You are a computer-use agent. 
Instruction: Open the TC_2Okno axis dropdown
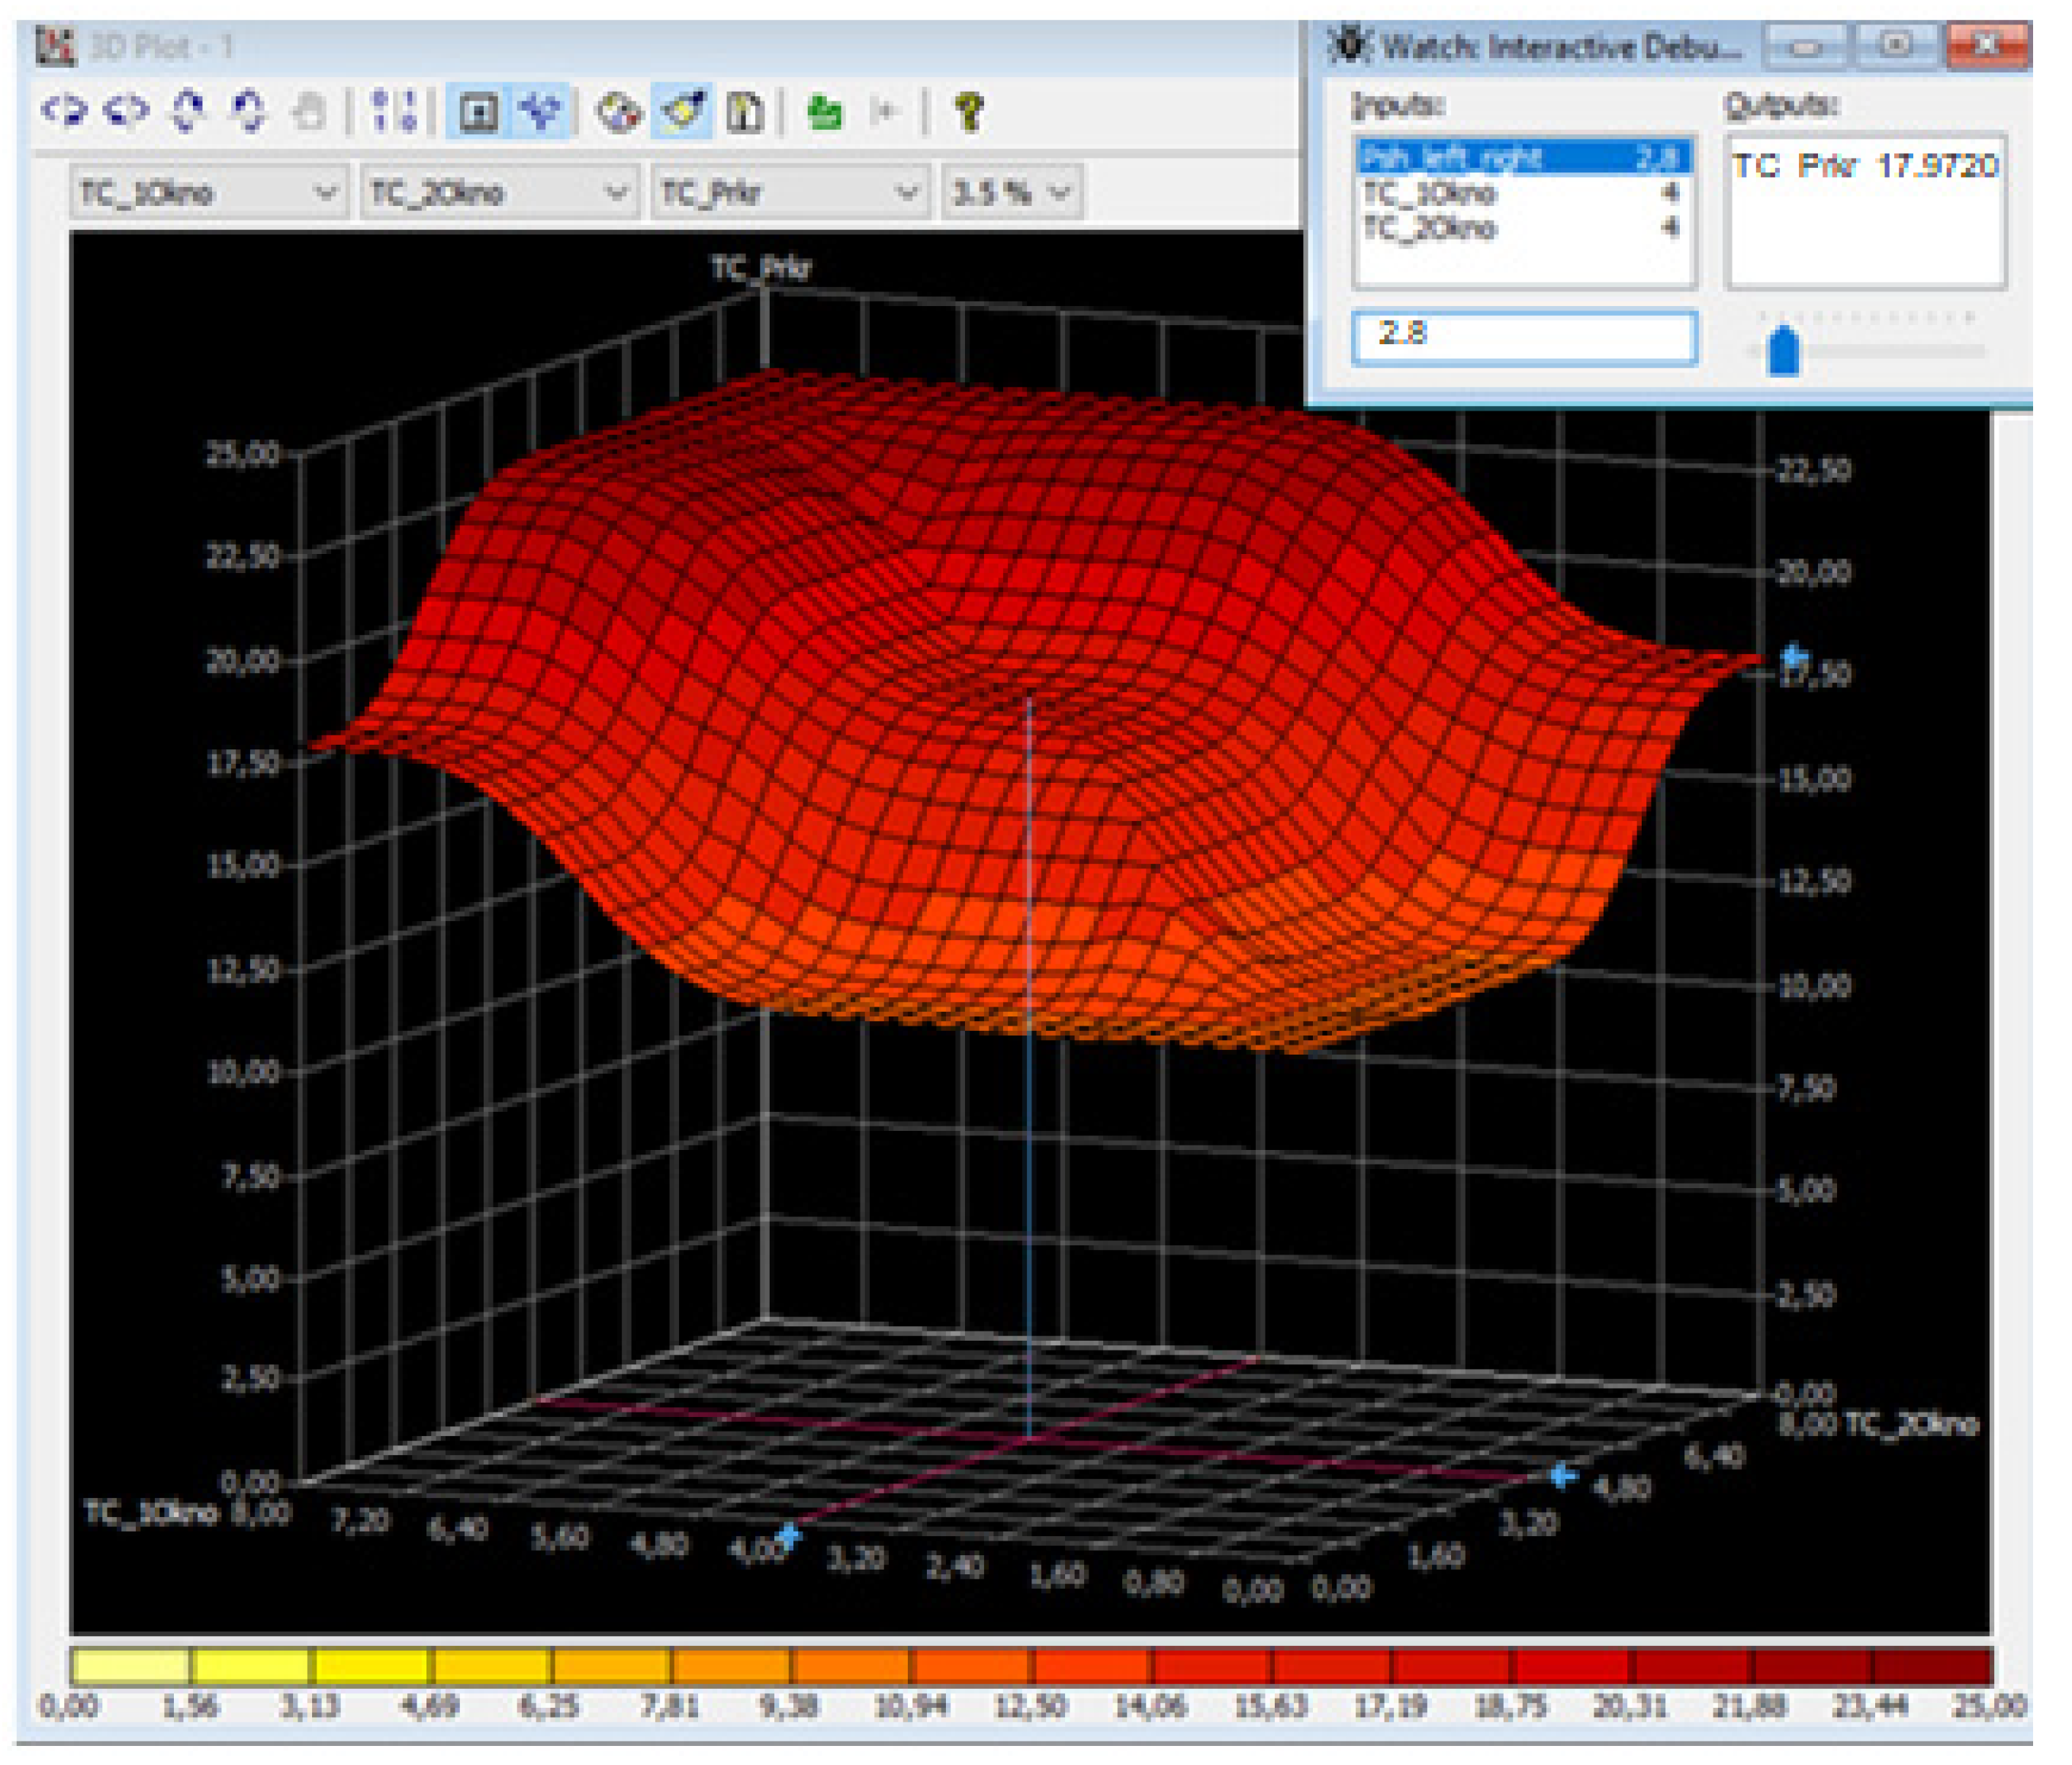click(x=498, y=193)
